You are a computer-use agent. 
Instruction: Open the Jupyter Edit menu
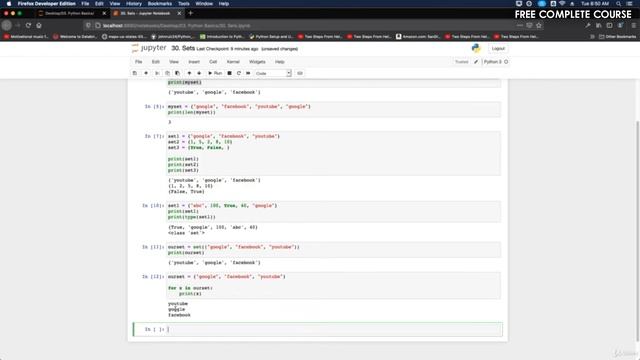(156, 62)
